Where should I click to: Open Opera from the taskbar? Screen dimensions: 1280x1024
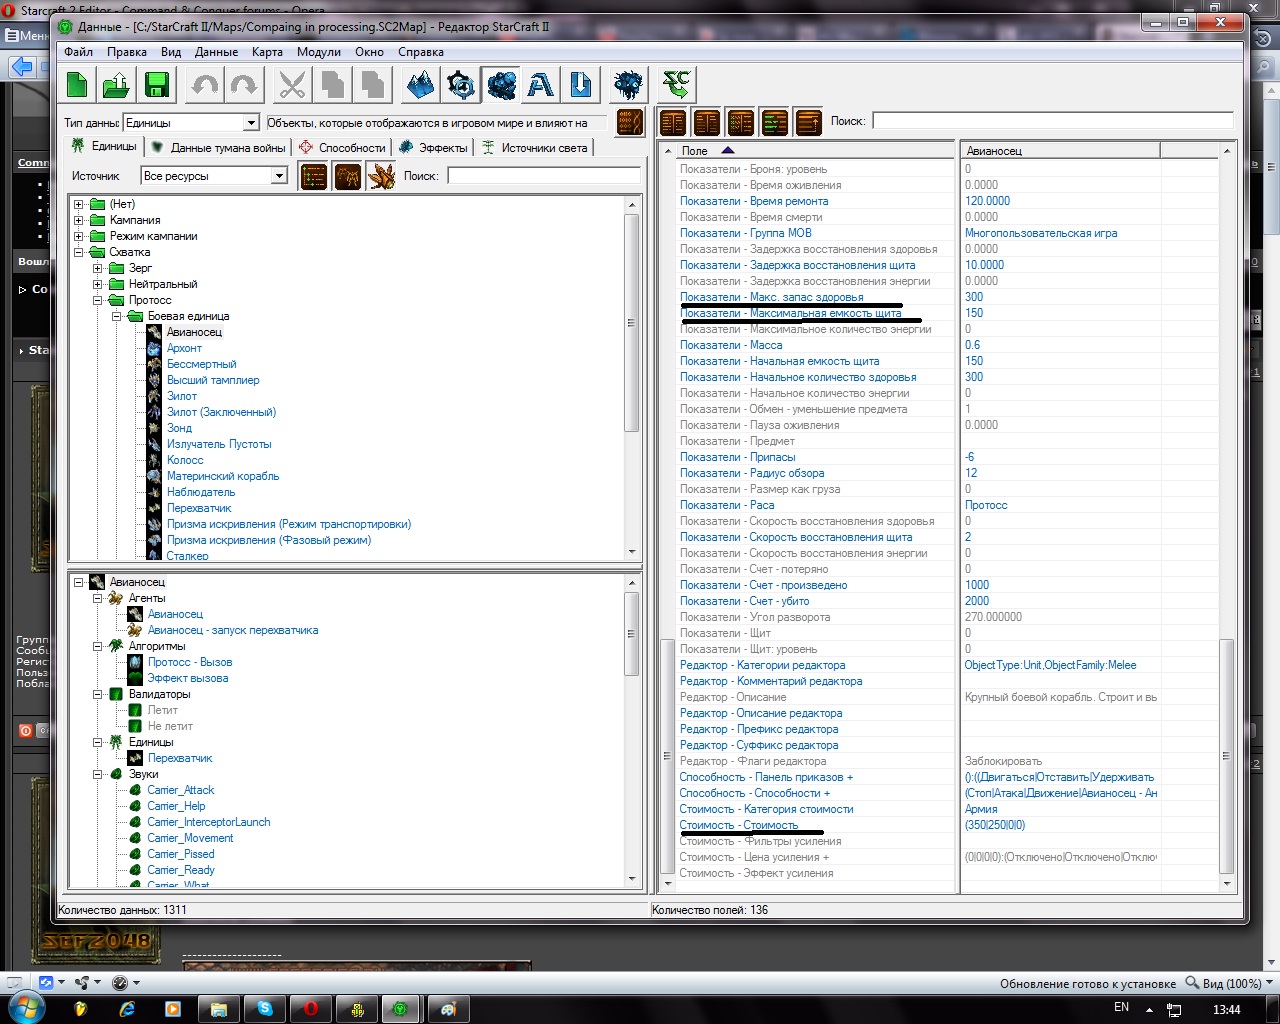pos(310,1009)
